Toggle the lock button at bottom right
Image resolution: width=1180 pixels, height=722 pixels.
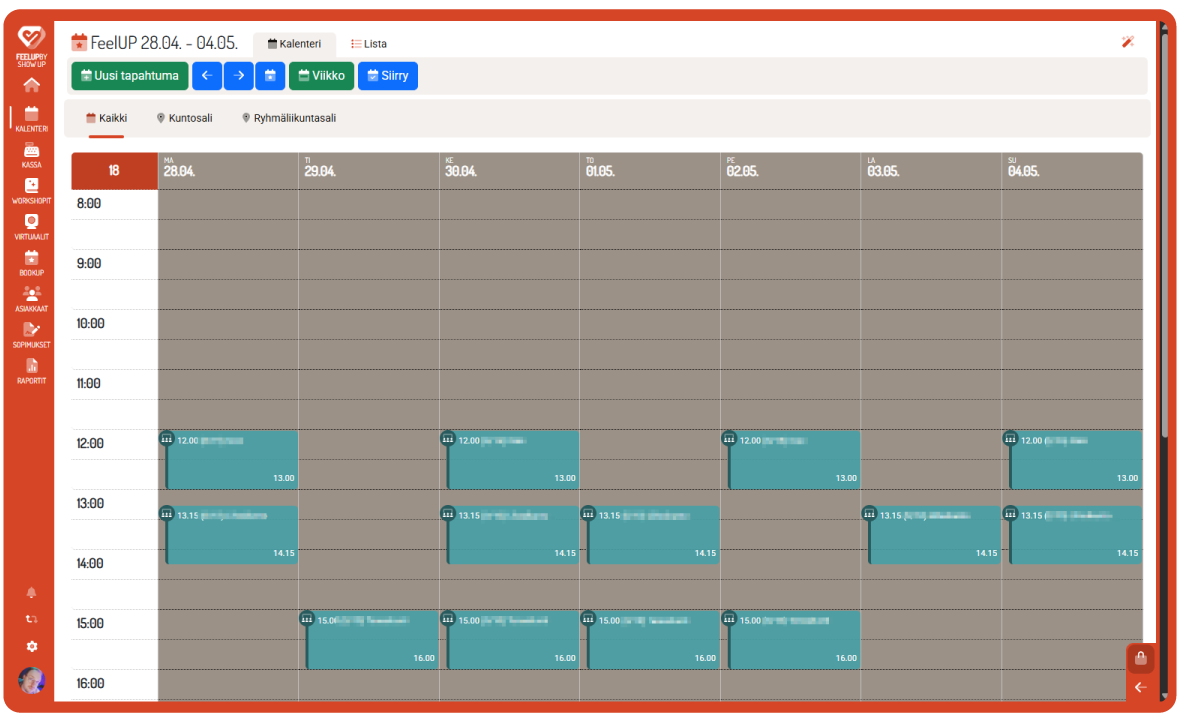(1140, 658)
